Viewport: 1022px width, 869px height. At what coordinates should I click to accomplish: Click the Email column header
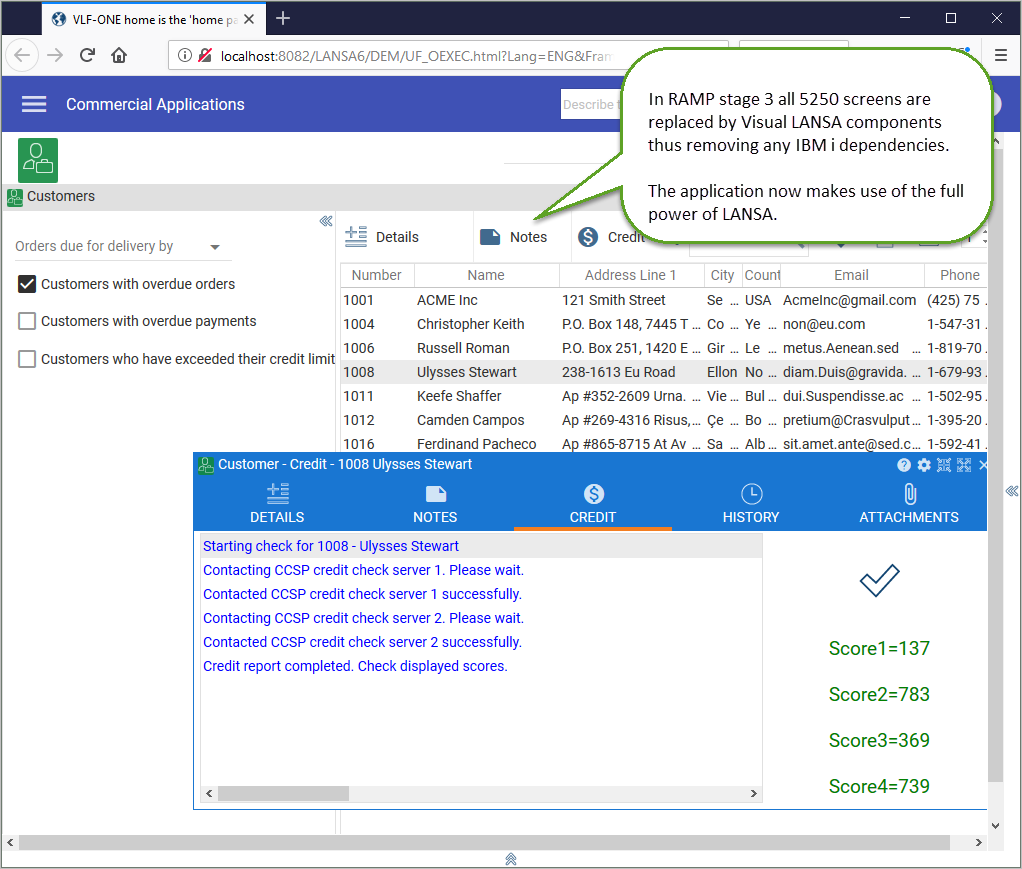tap(851, 275)
